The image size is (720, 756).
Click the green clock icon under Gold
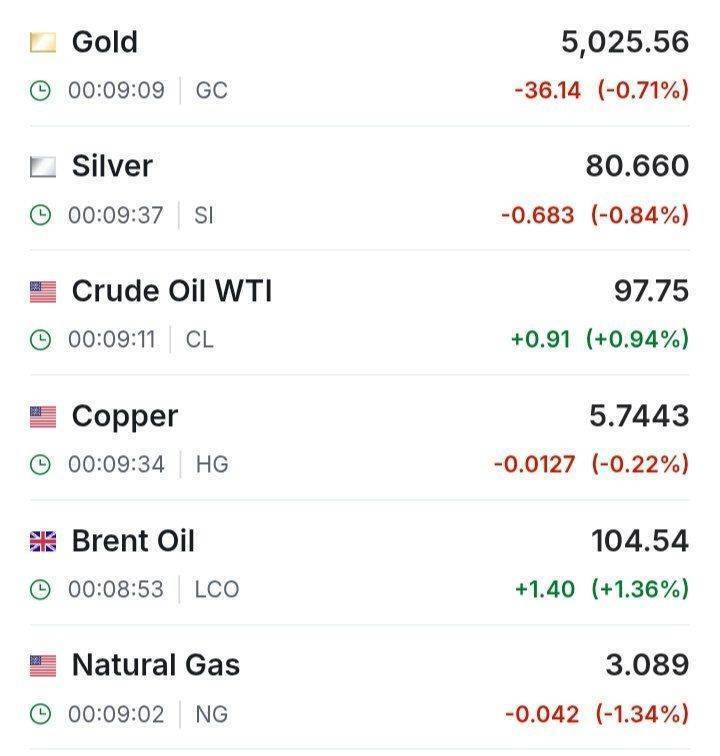40,91
